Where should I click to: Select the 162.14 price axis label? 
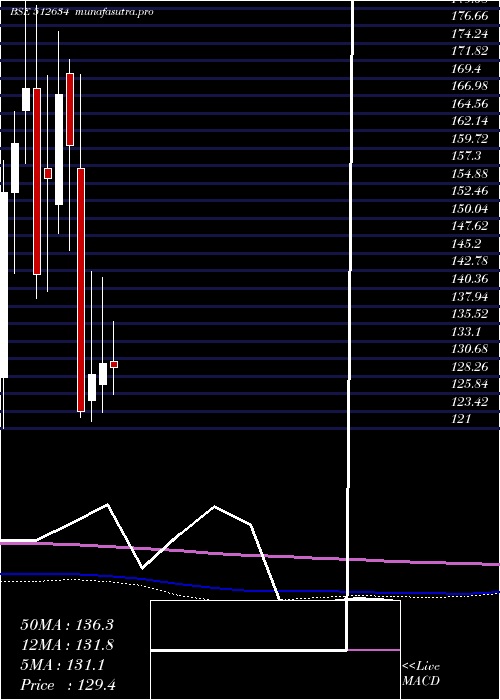(470, 121)
